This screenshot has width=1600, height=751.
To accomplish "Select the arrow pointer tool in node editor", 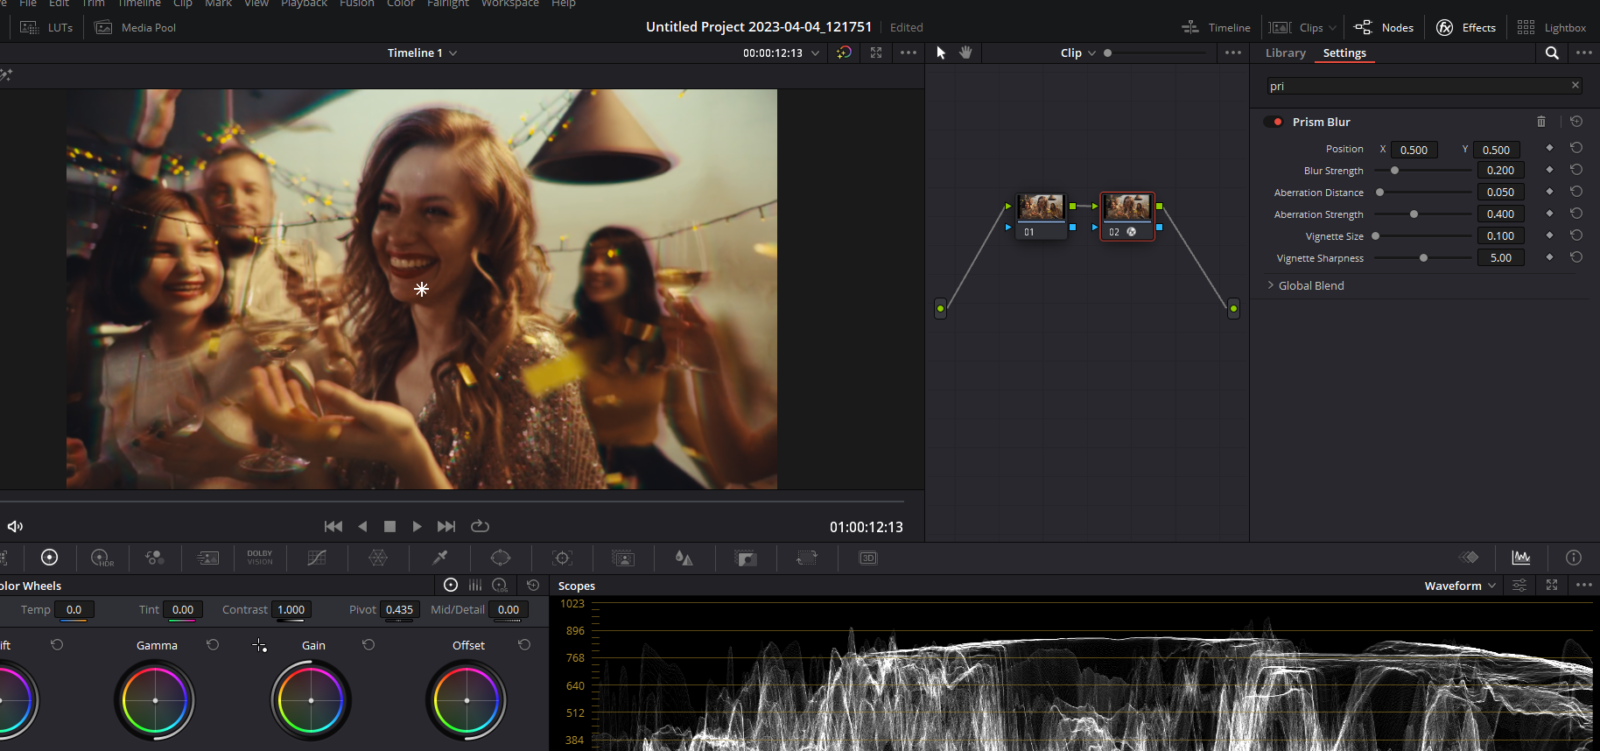I will (x=941, y=52).
